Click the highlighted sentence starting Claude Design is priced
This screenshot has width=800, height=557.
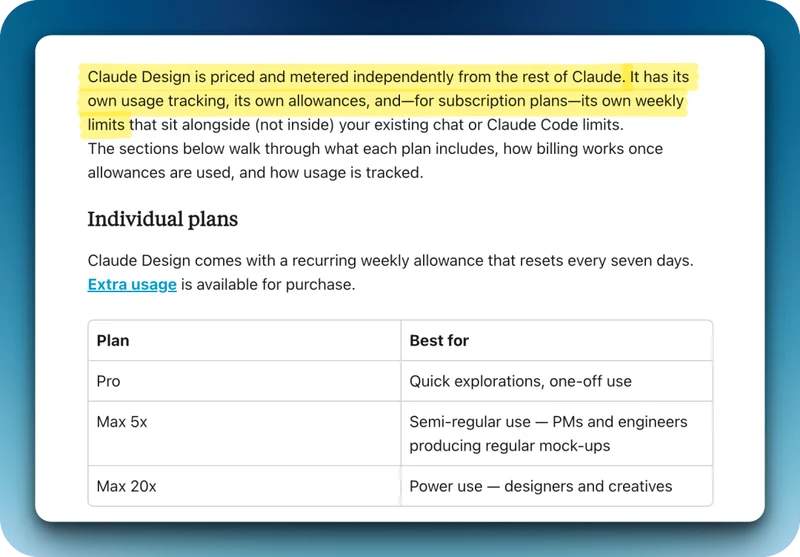tap(355, 77)
